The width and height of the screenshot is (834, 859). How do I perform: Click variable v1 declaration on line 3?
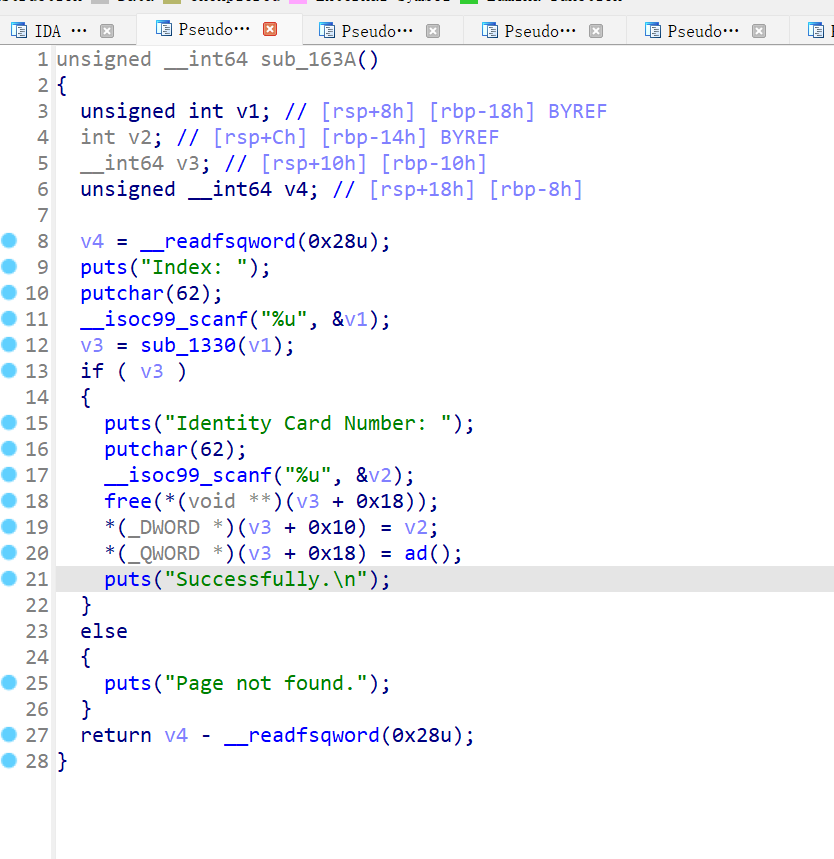pos(248,111)
